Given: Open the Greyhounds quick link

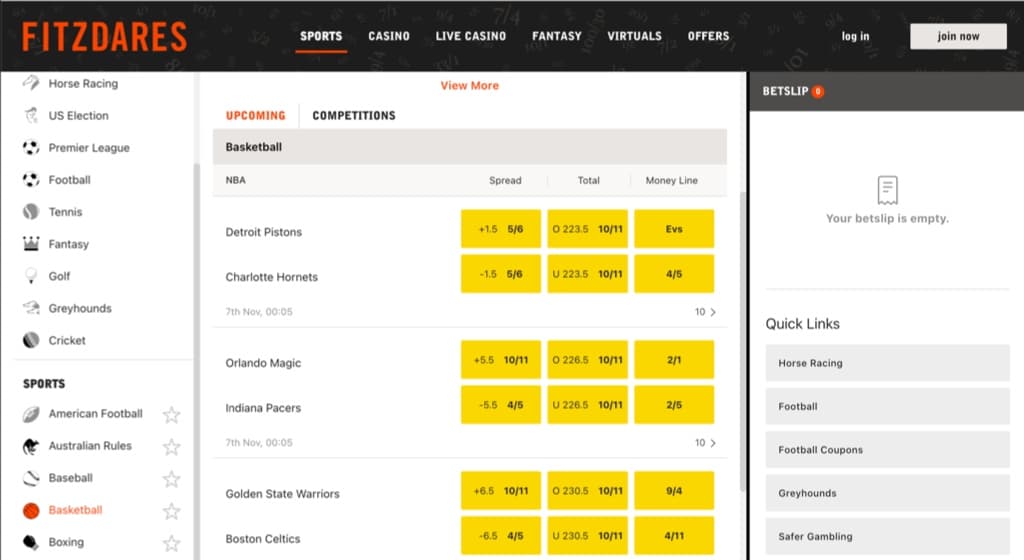Looking at the screenshot, I should click(887, 493).
